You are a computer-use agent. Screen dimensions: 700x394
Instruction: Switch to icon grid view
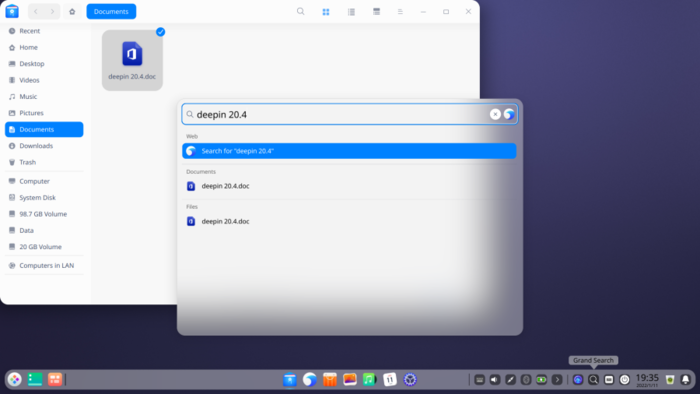pos(326,12)
